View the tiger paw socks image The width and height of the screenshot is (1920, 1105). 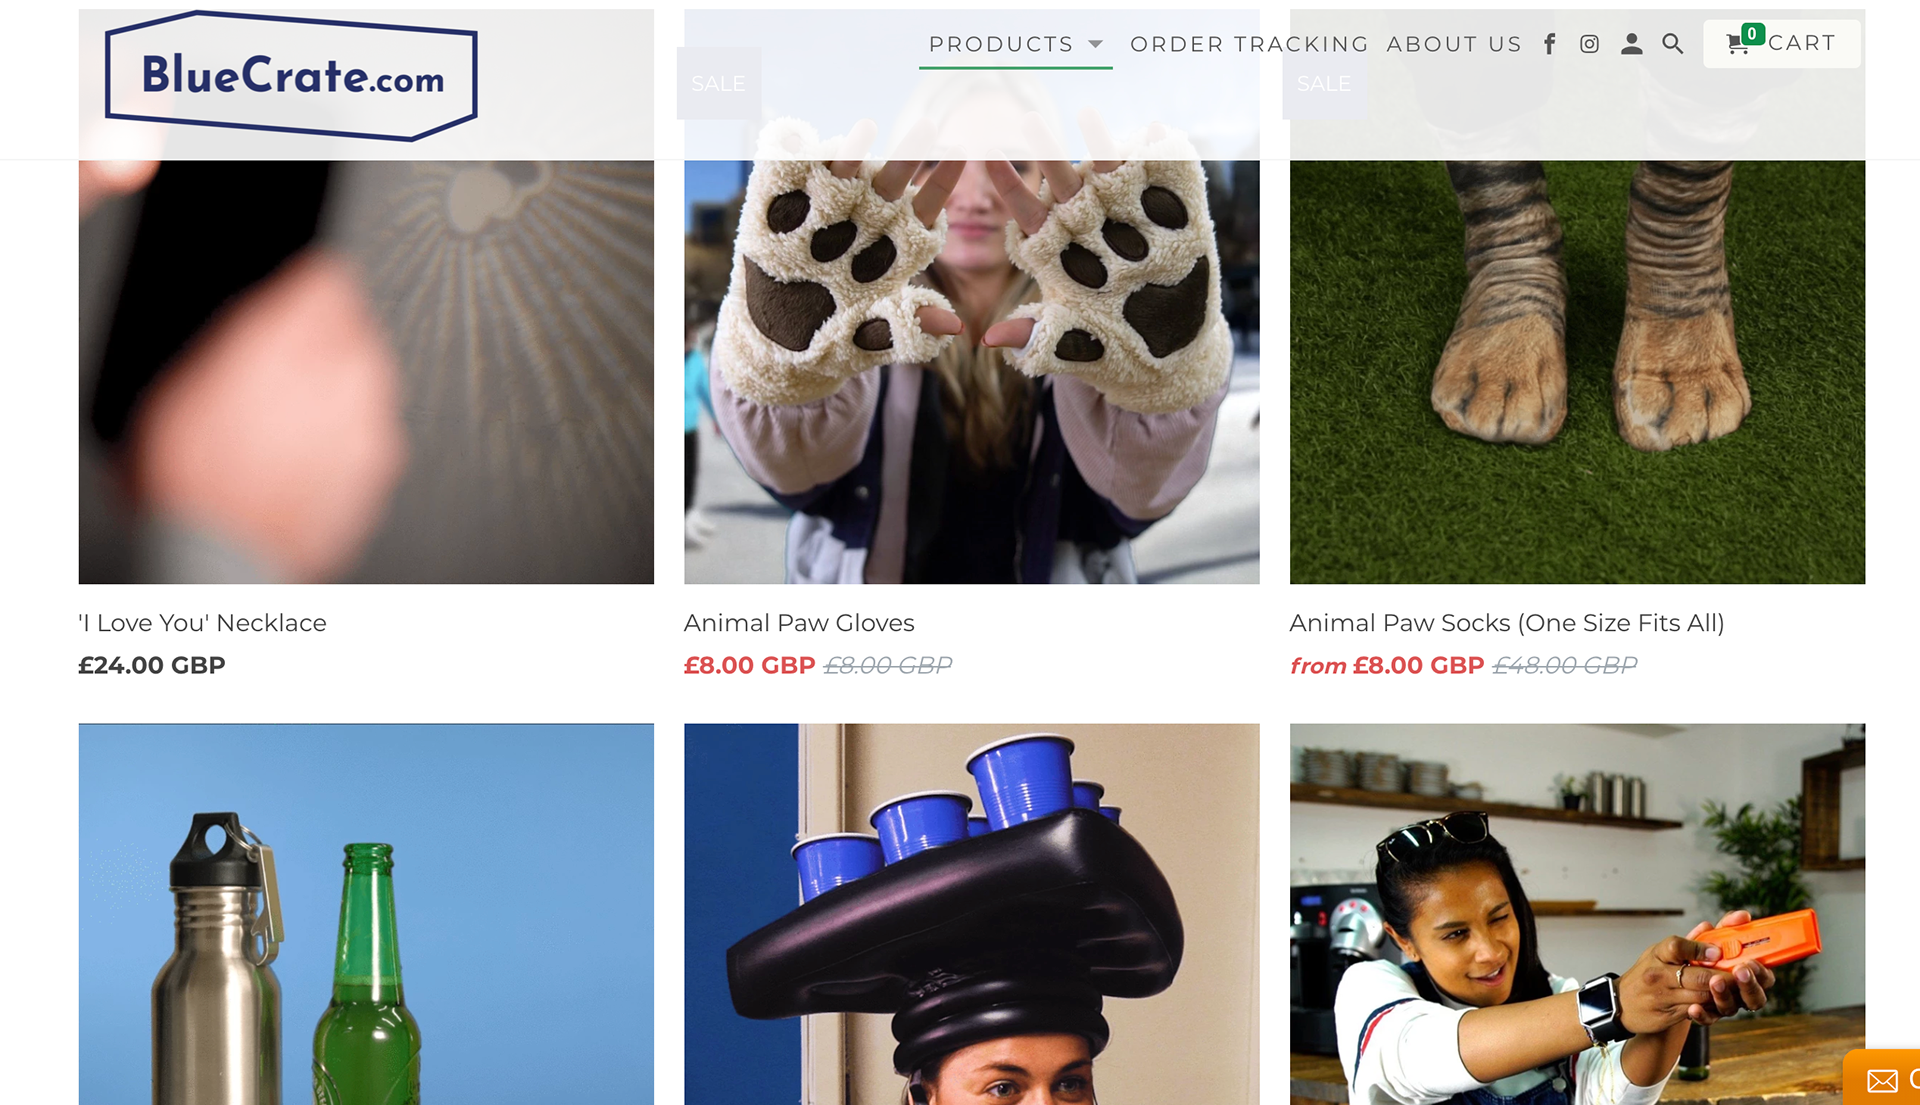(x=1577, y=297)
